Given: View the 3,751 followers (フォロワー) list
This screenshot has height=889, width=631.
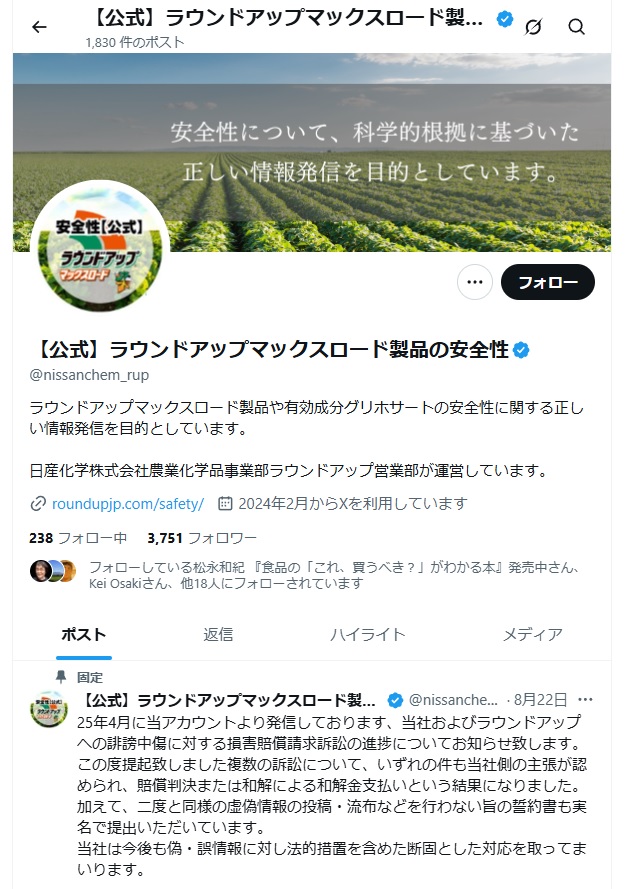Looking at the screenshot, I should click(202, 538).
